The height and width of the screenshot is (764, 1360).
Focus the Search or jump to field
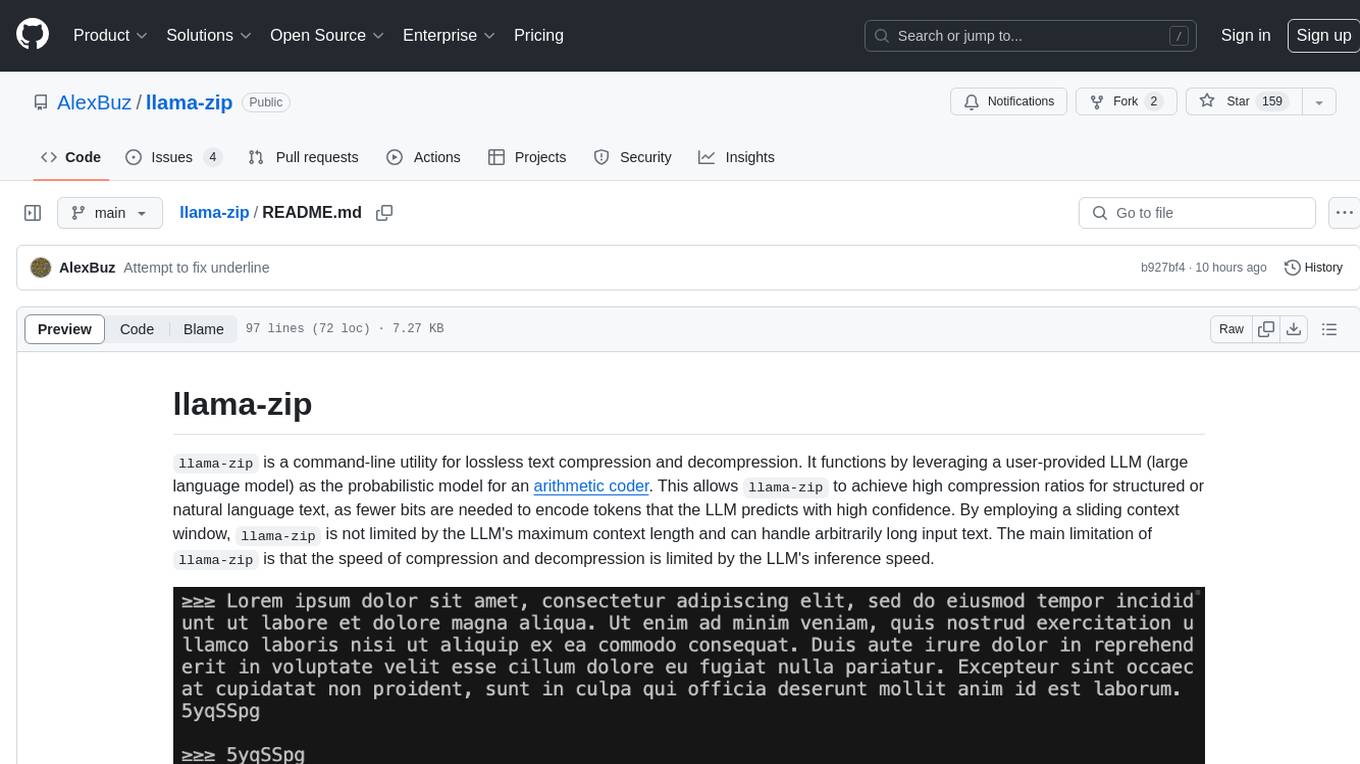pyautogui.click(x=1030, y=36)
